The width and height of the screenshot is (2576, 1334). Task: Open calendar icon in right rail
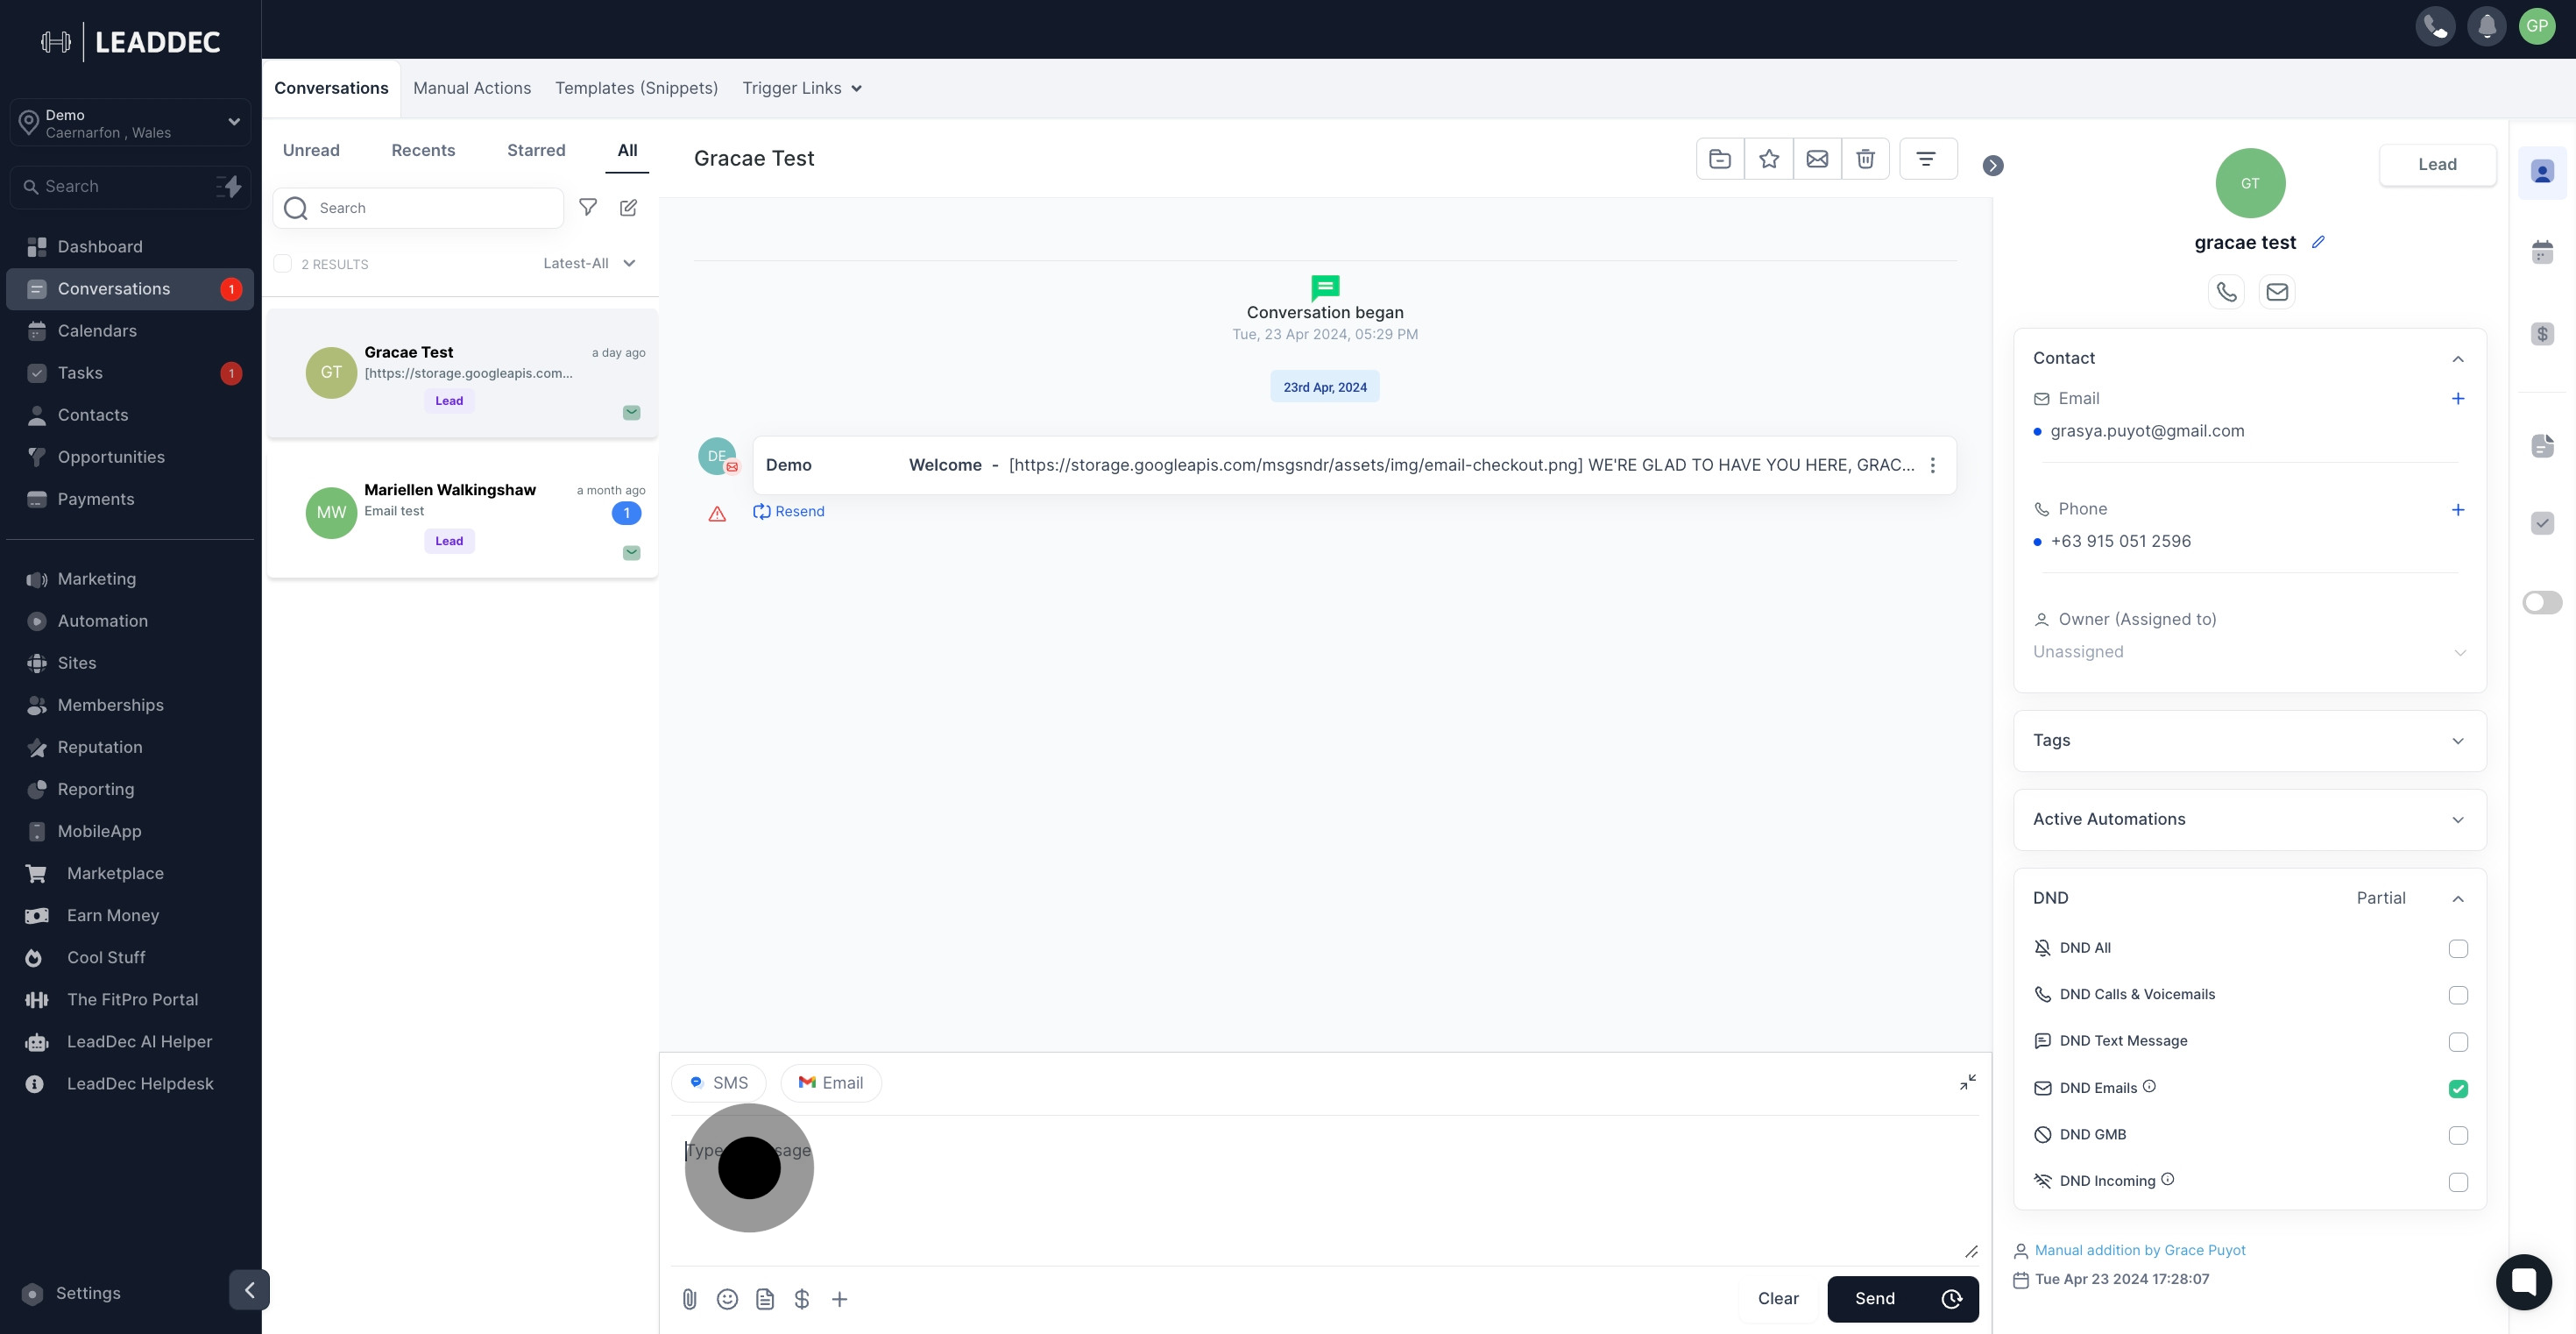pyautogui.click(x=2542, y=252)
